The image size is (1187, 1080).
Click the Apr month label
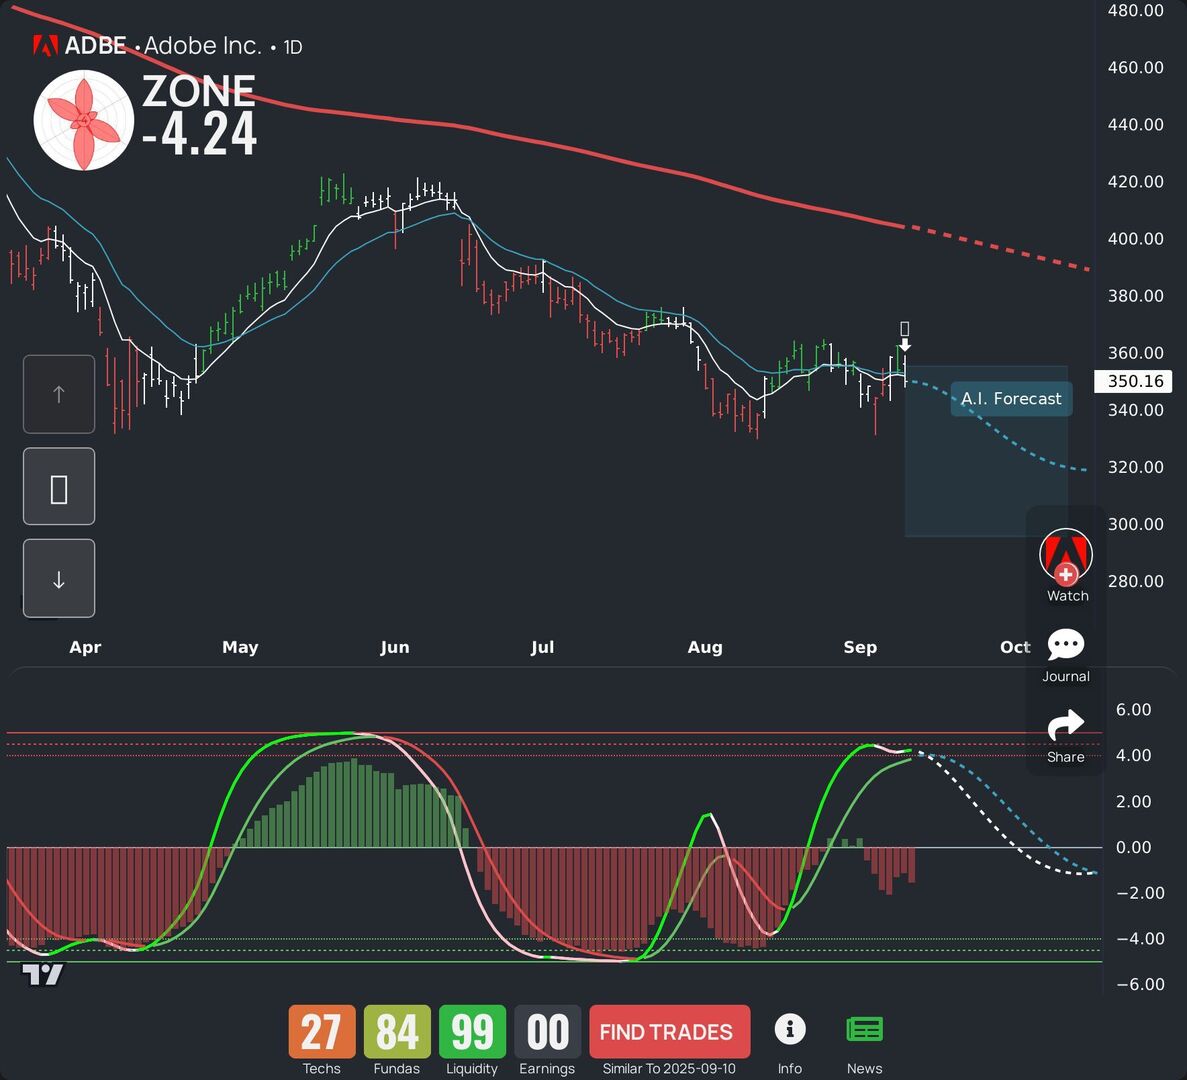85,647
